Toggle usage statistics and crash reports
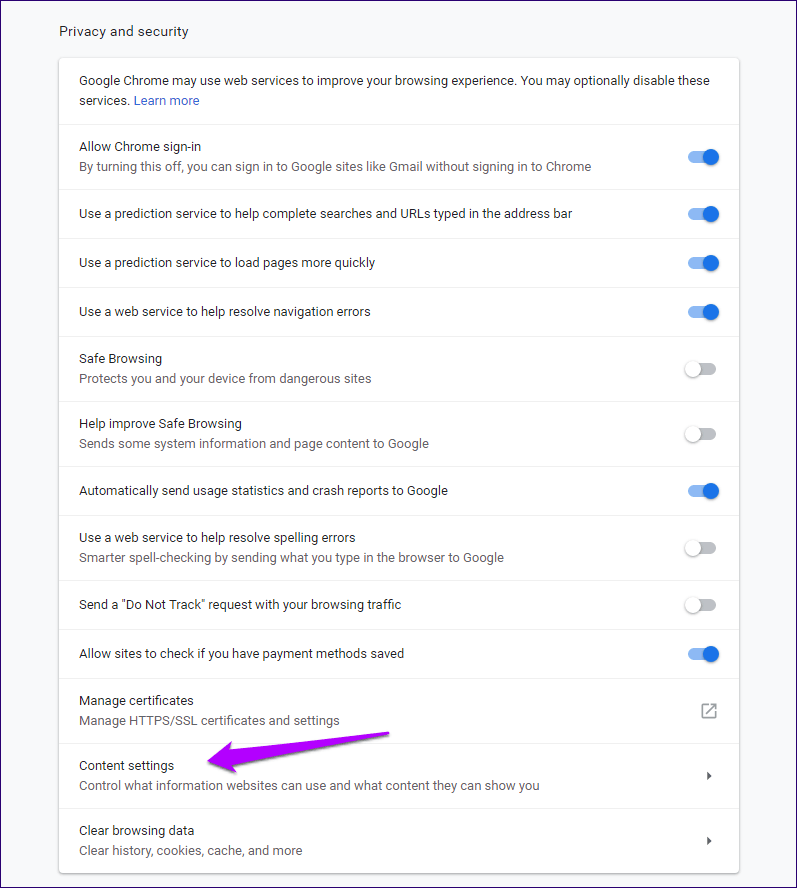797x888 pixels. point(703,491)
